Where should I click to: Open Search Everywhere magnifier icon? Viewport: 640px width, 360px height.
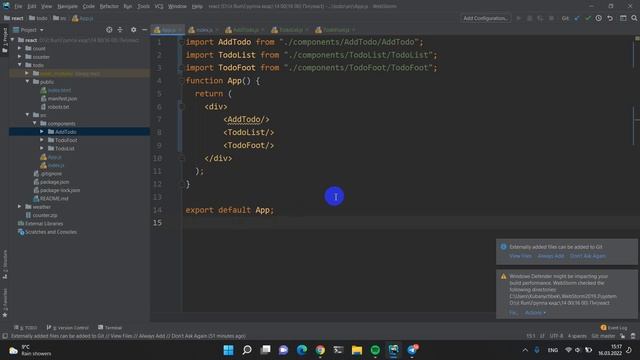pyautogui.click(x=634, y=18)
